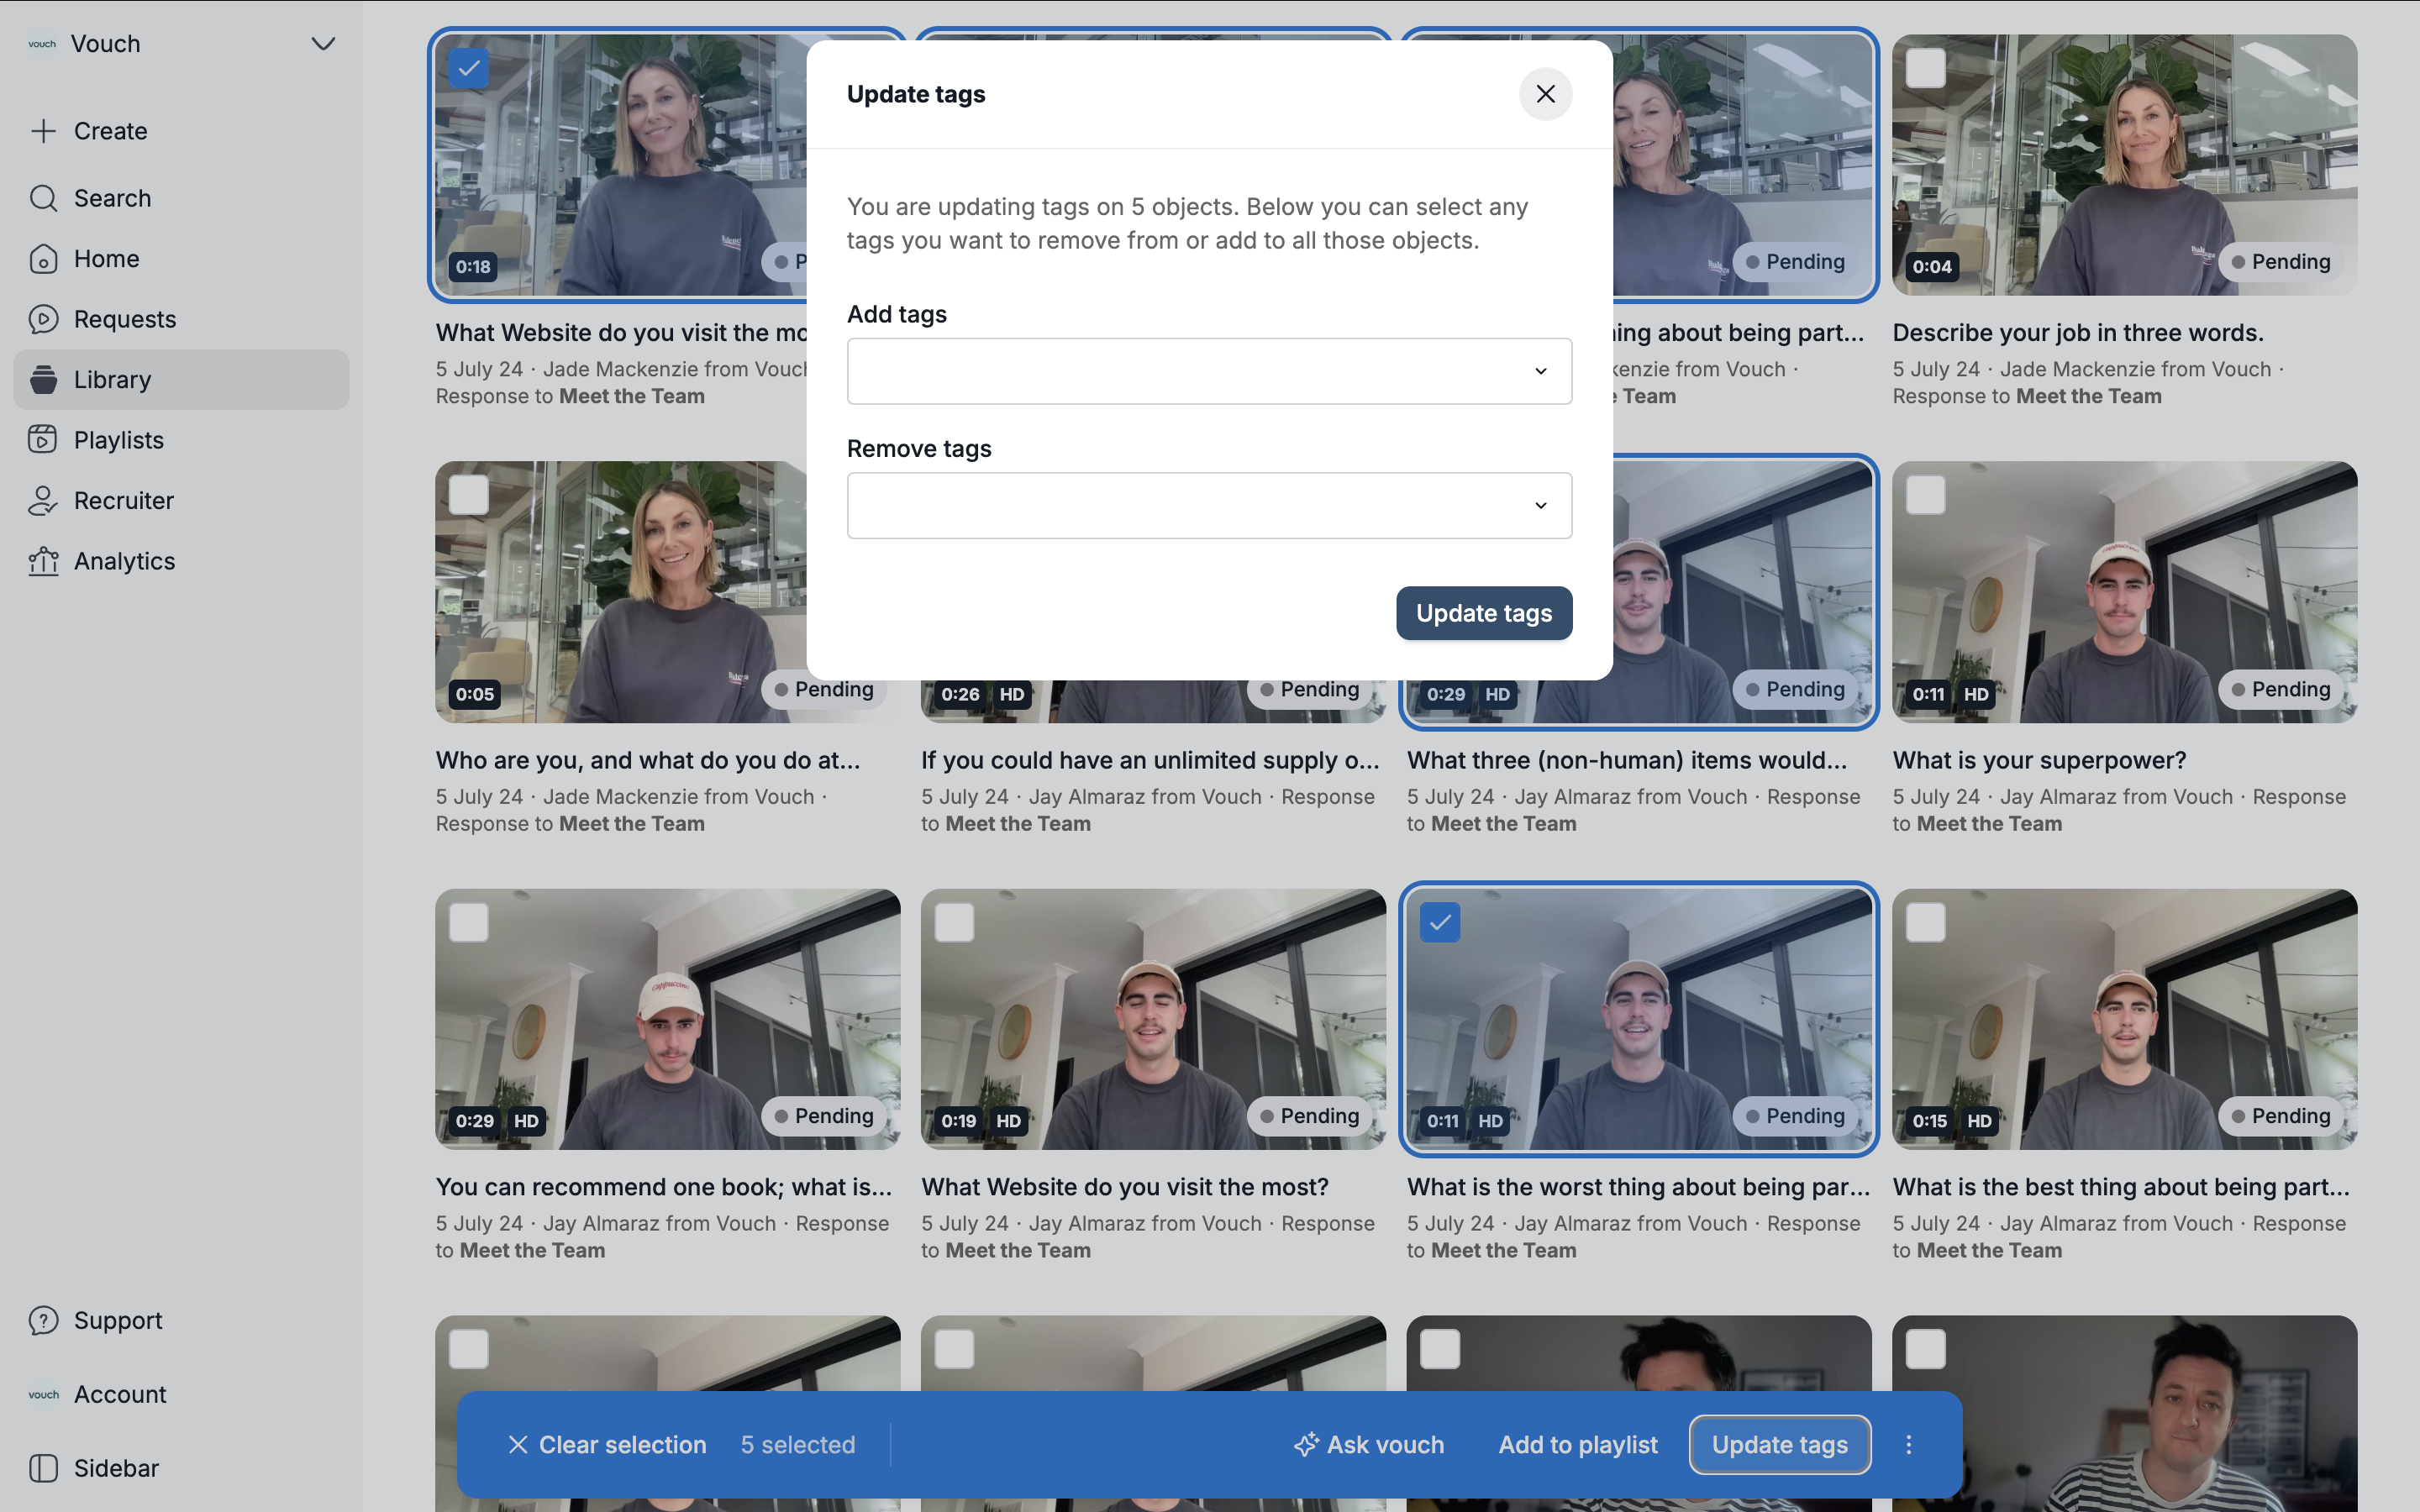Viewport: 2420px width, 1512px height.
Task: Click the Vouch workspace logo
Action: 42,44
